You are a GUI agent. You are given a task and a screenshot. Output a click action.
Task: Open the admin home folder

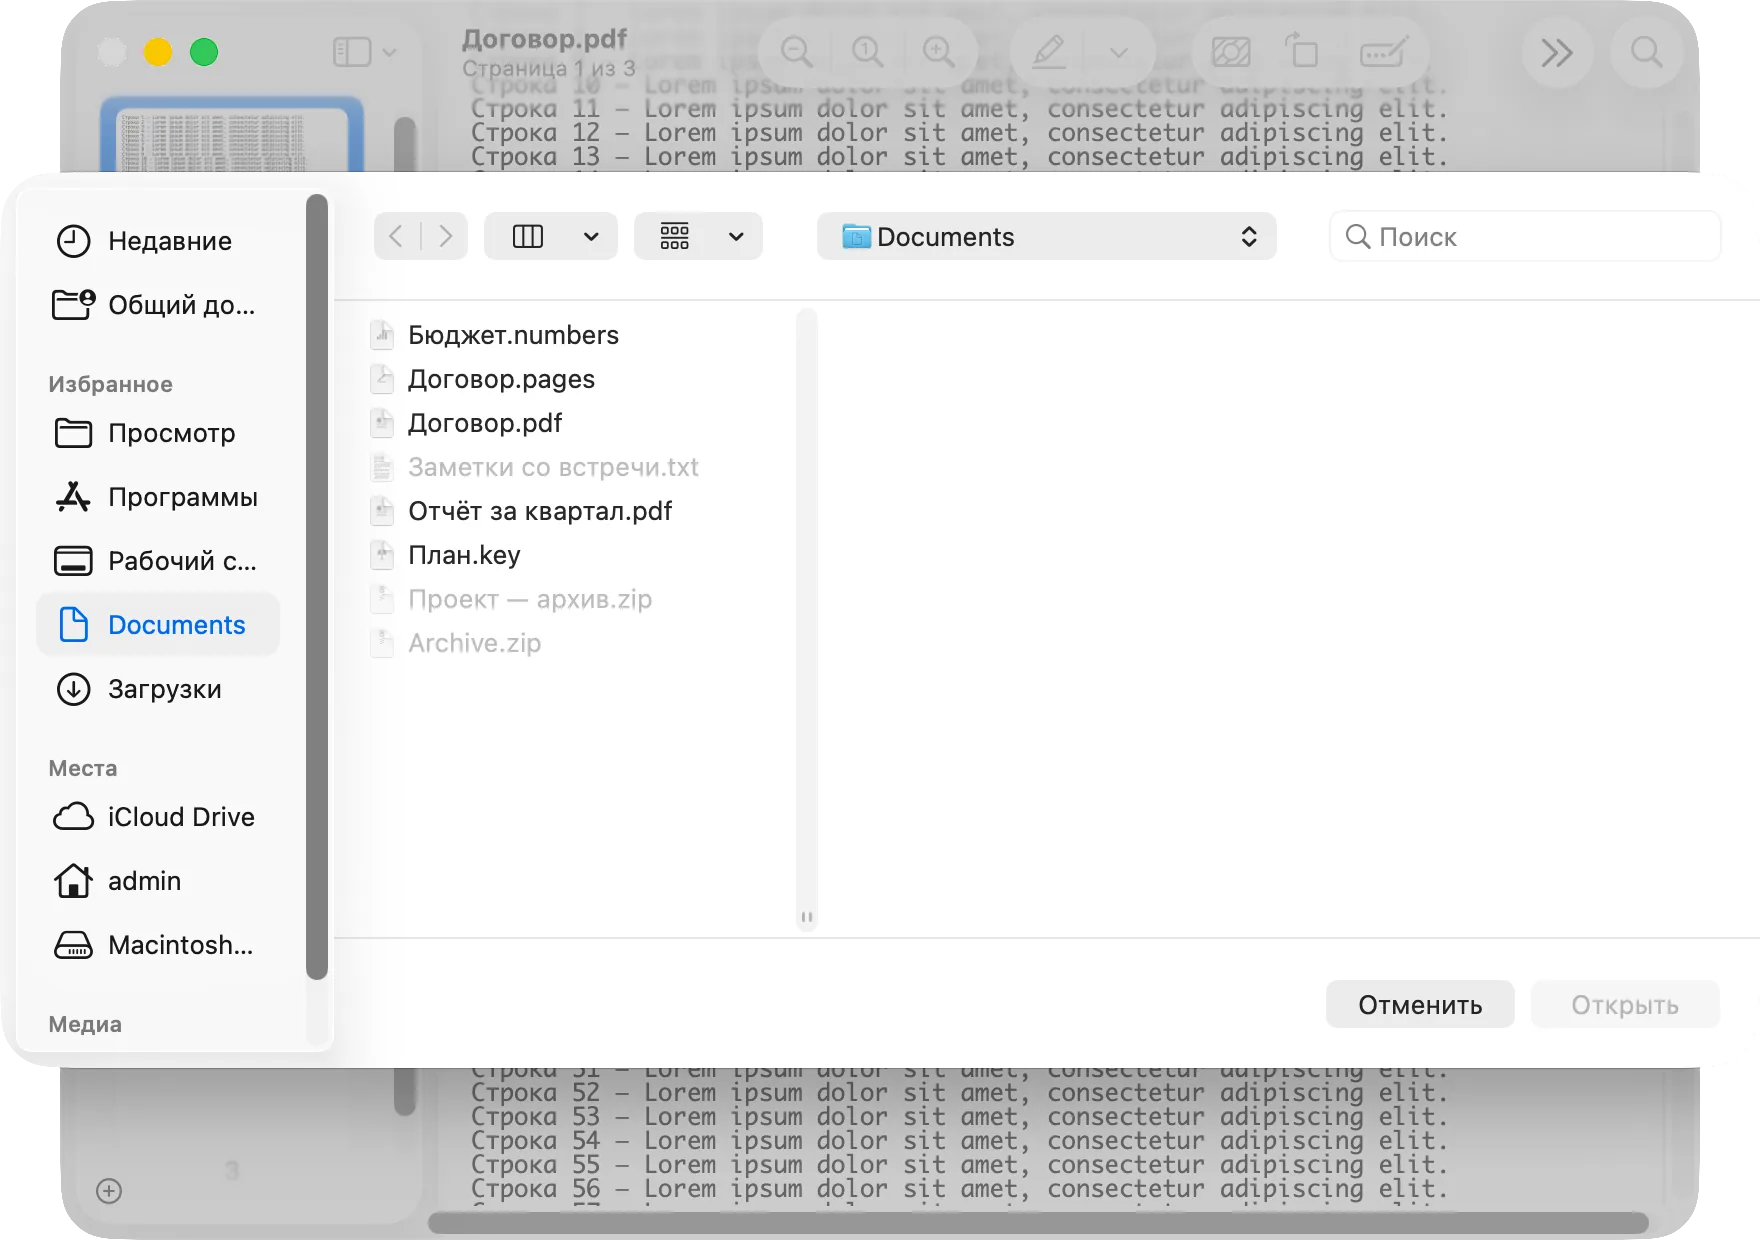158,881
